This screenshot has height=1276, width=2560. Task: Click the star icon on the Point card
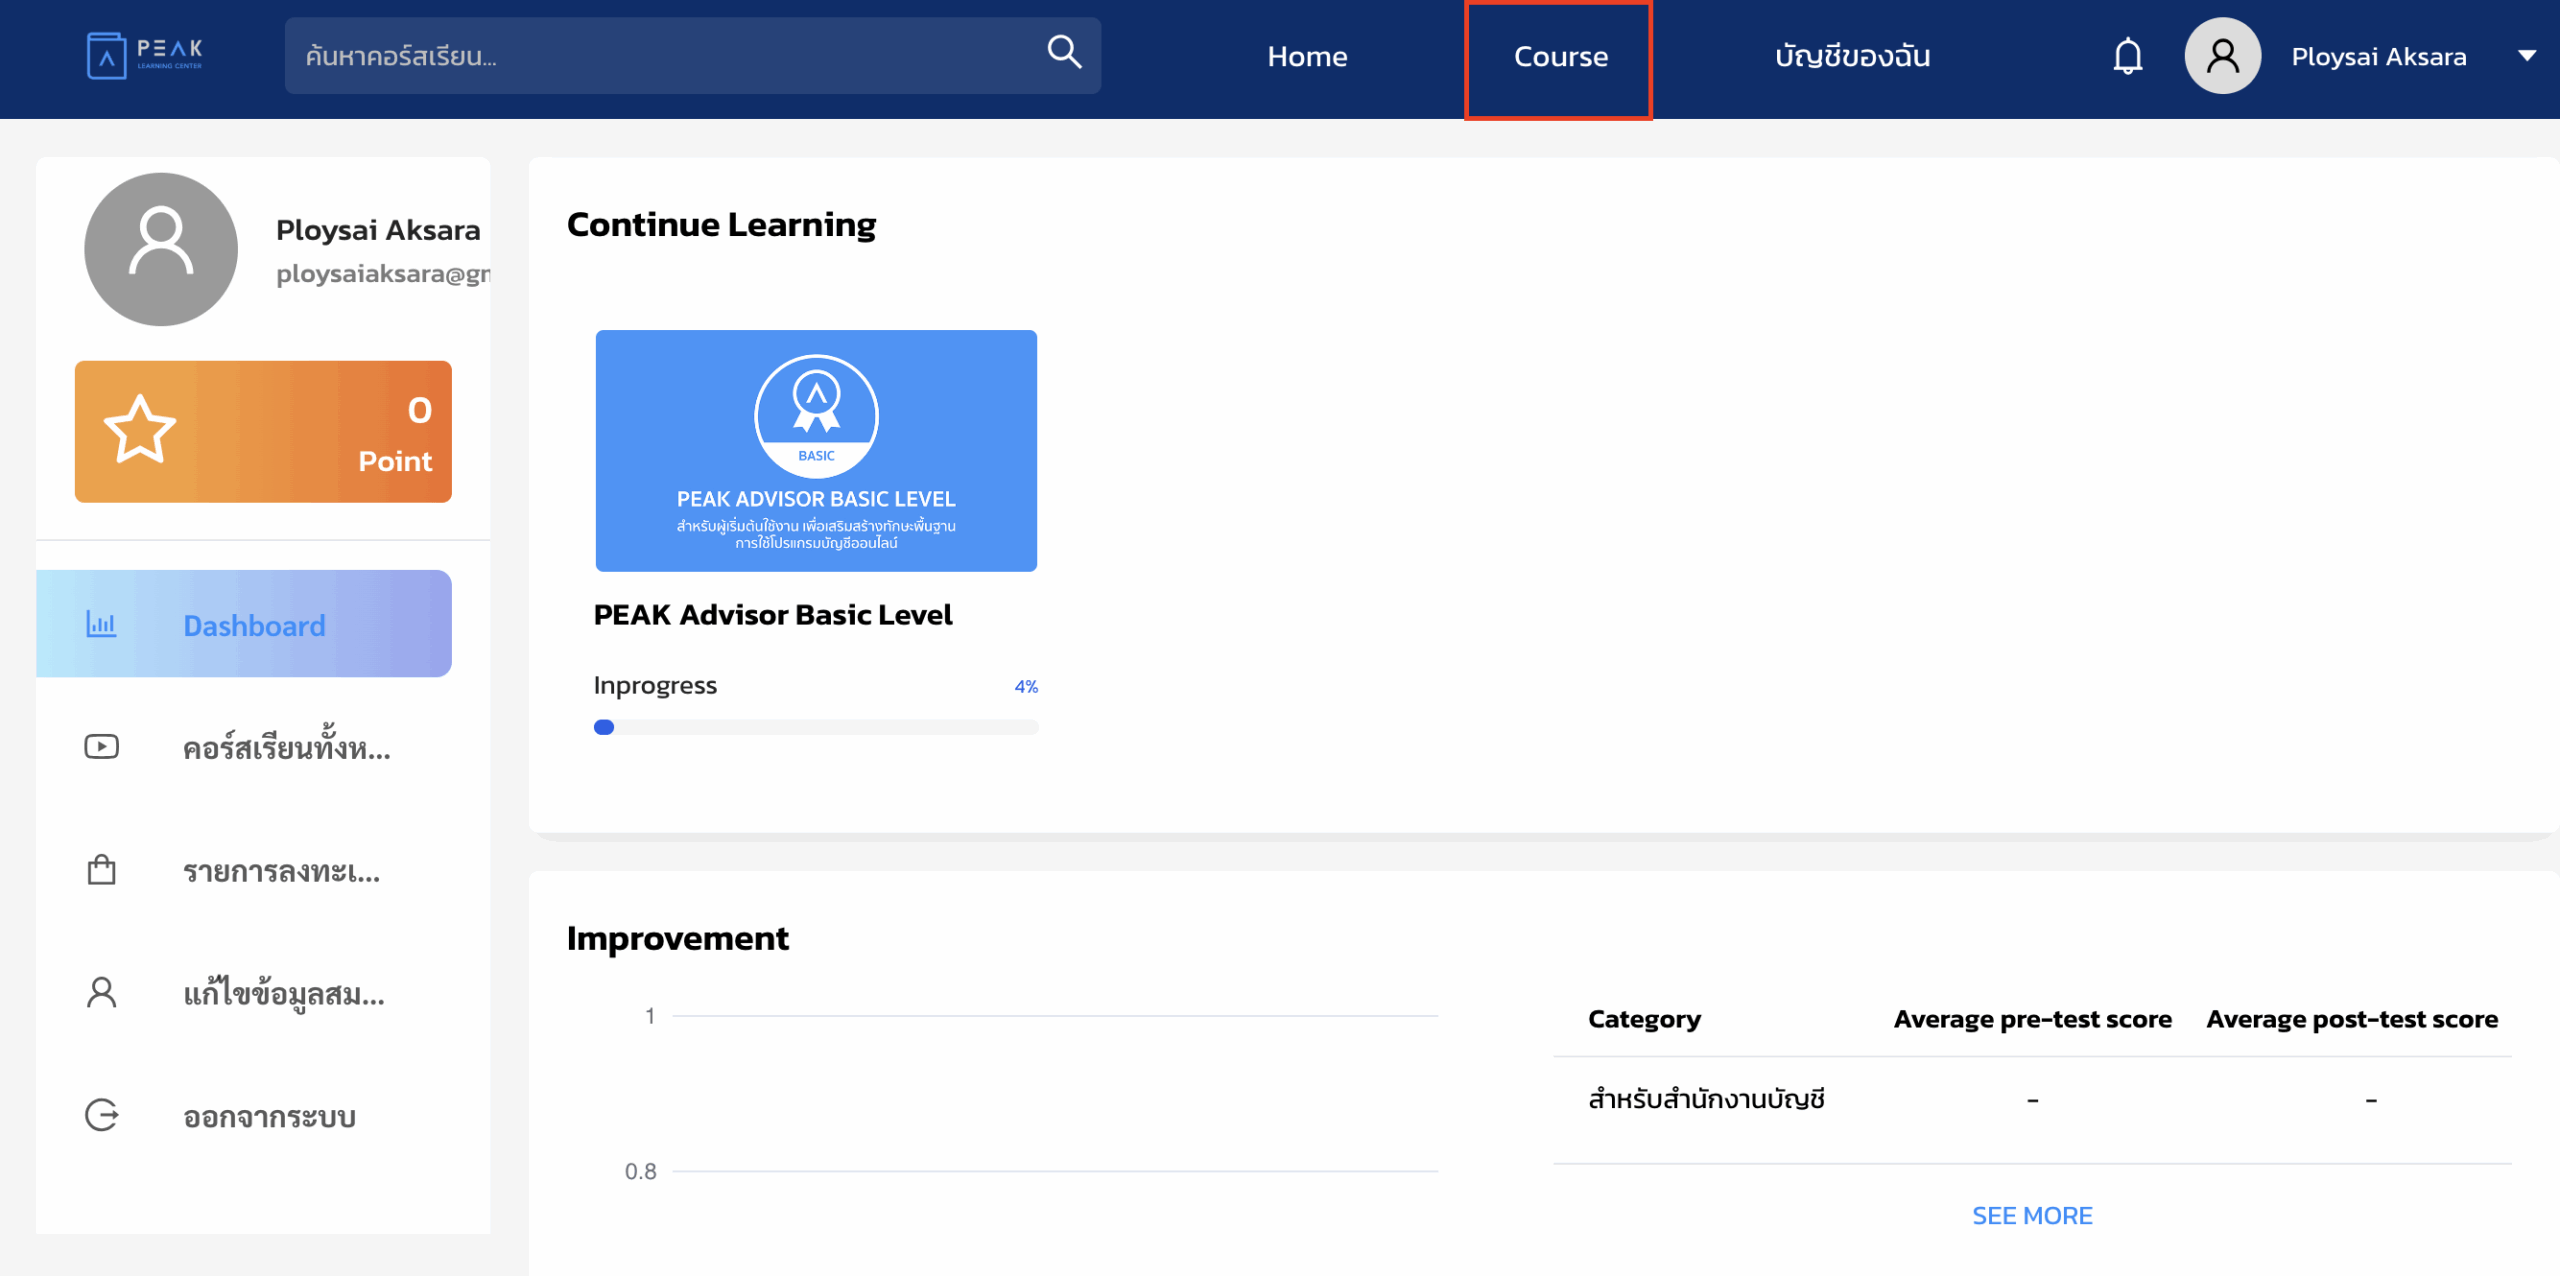(x=140, y=430)
